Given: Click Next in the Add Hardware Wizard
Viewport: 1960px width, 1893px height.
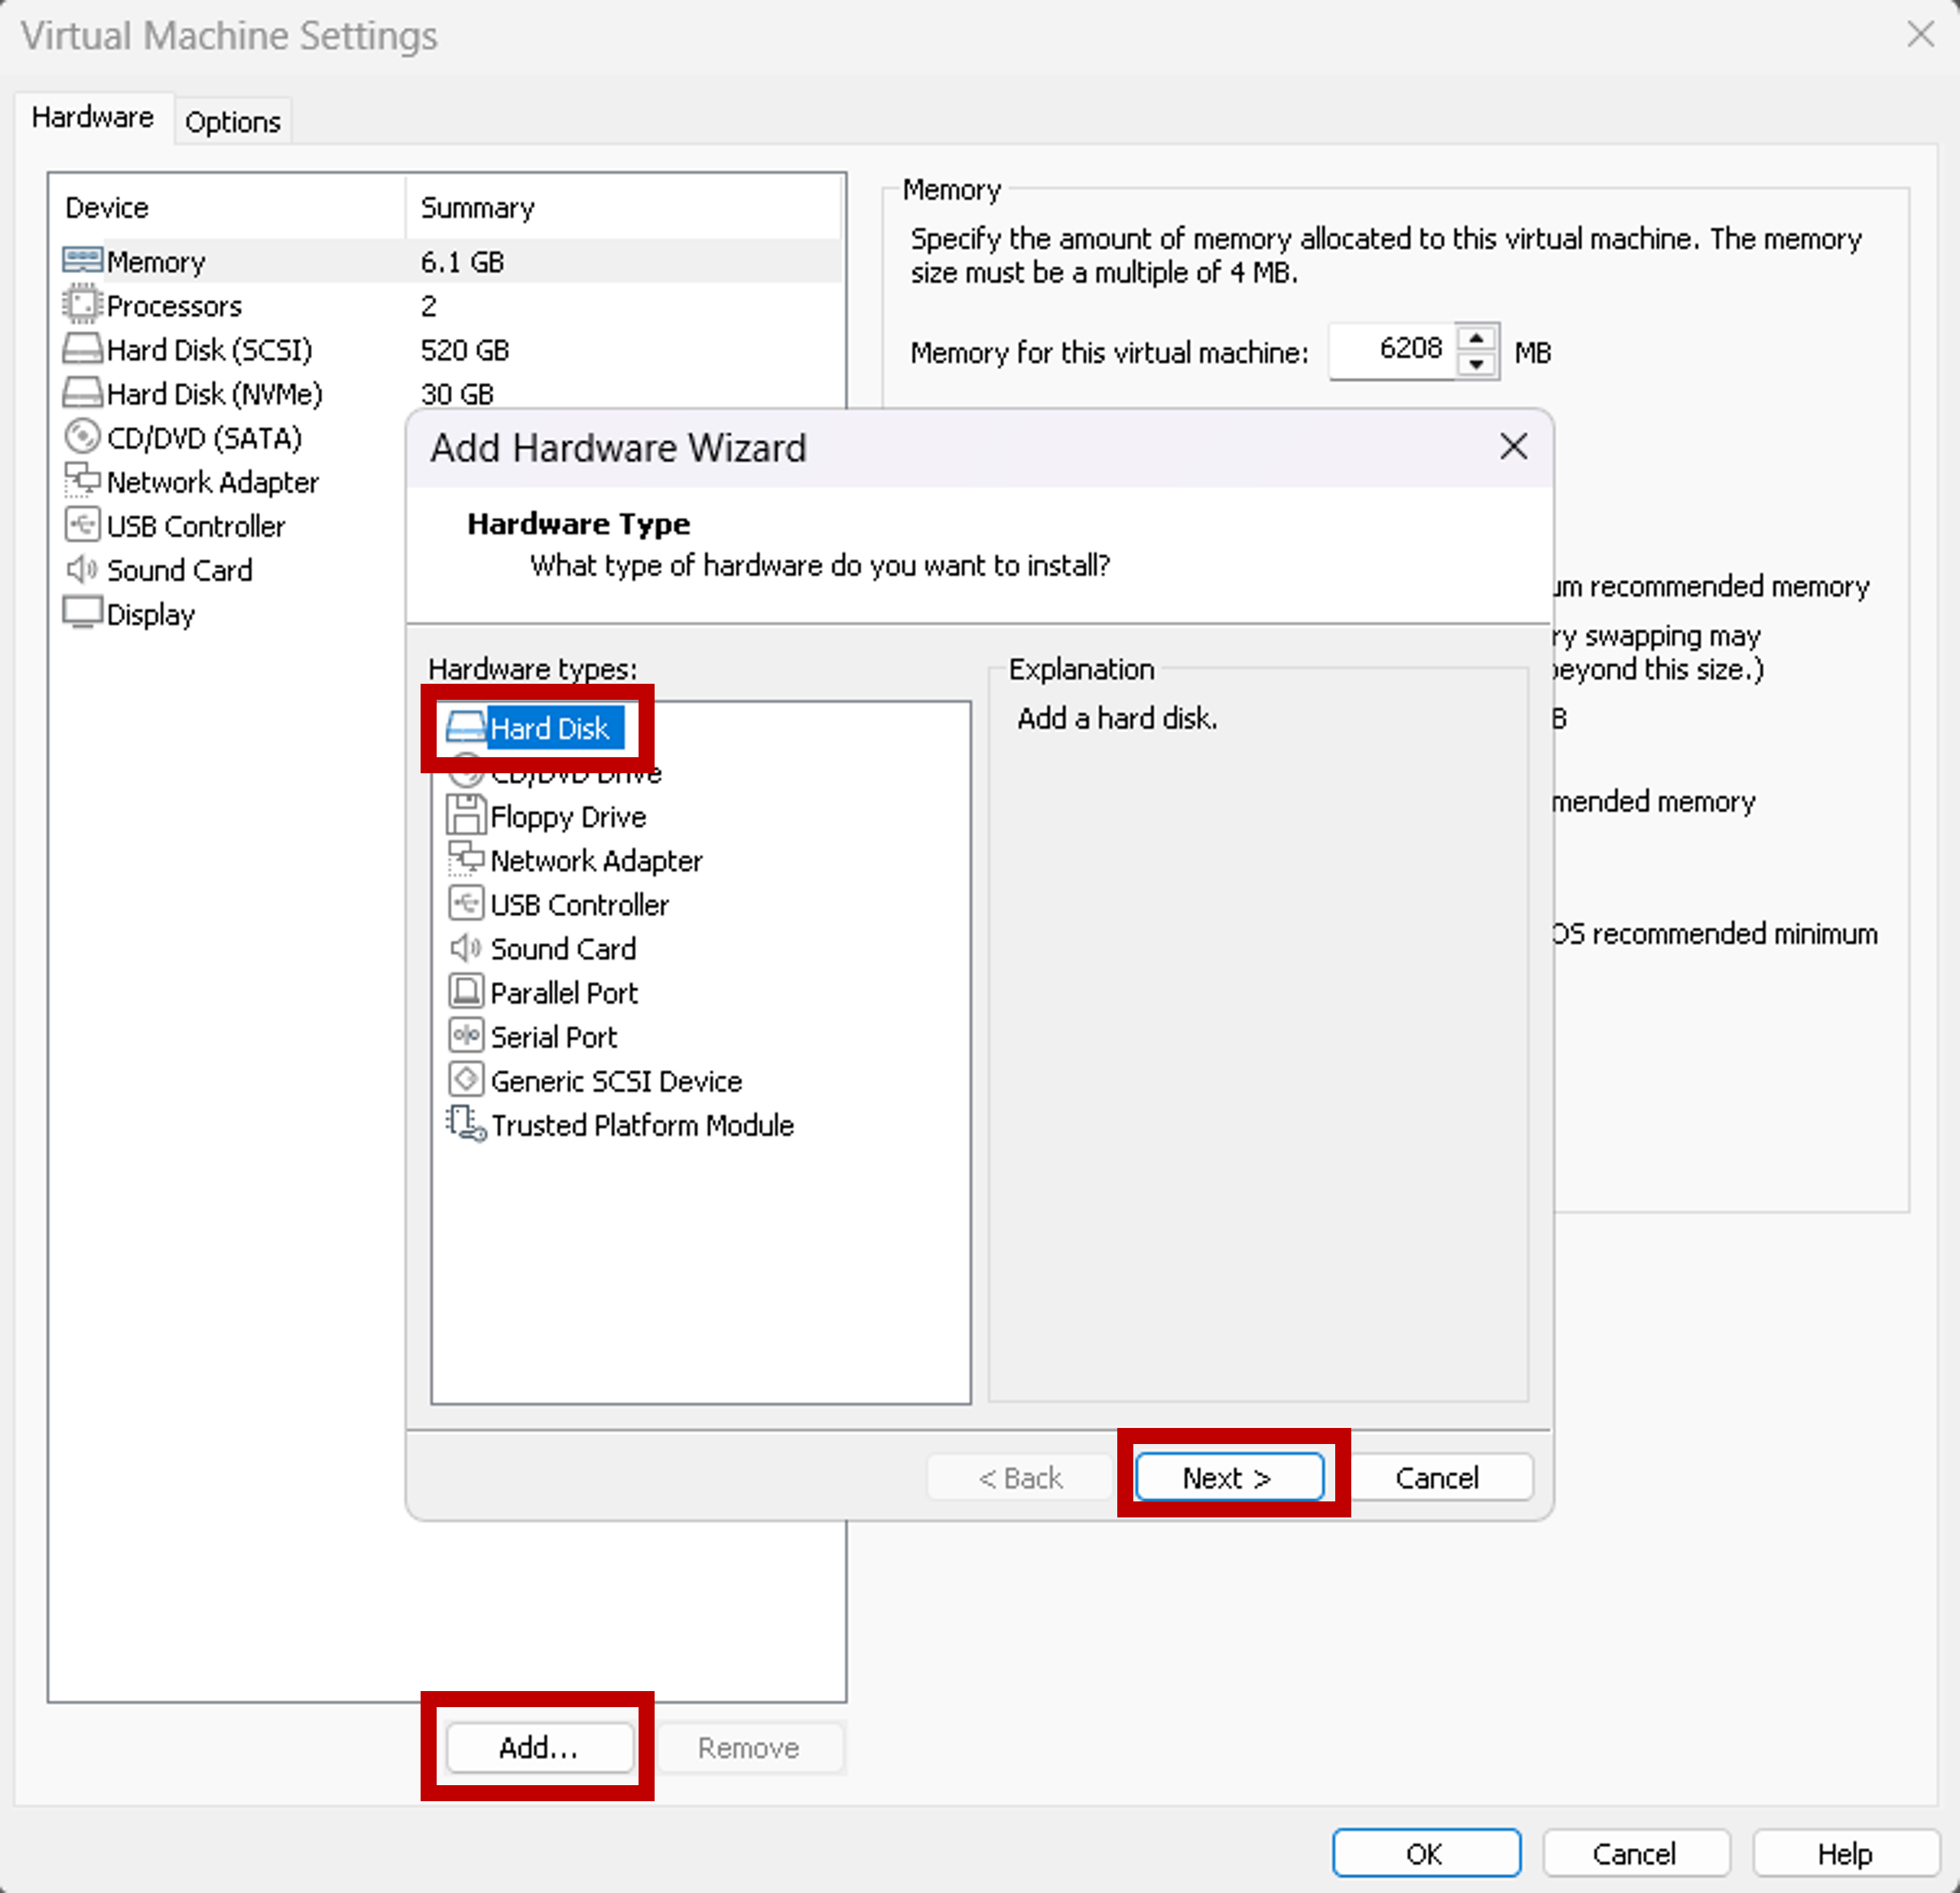Looking at the screenshot, I should pyautogui.click(x=1228, y=1477).
